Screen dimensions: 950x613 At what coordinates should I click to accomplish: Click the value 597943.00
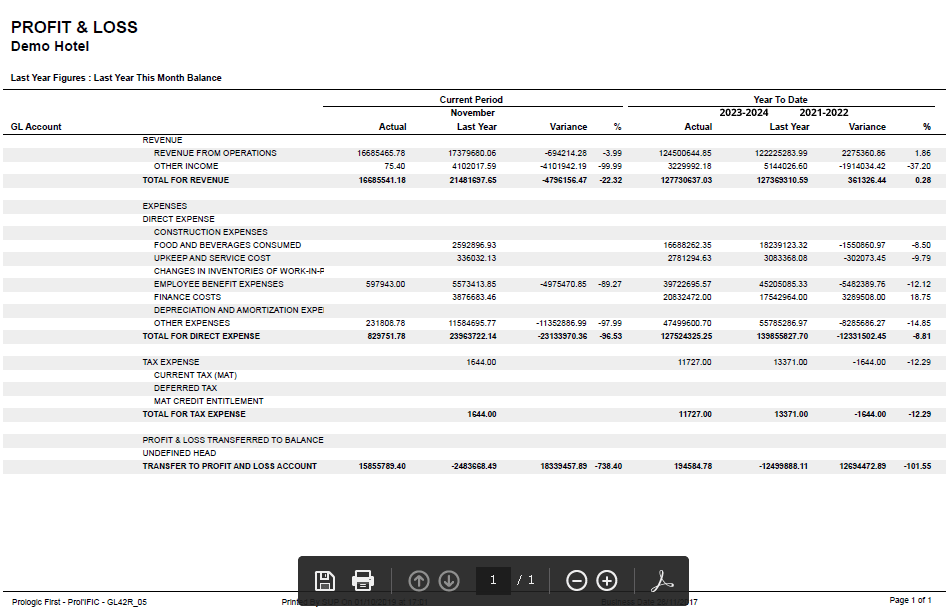pyautogui.click(x=385, y=284)
